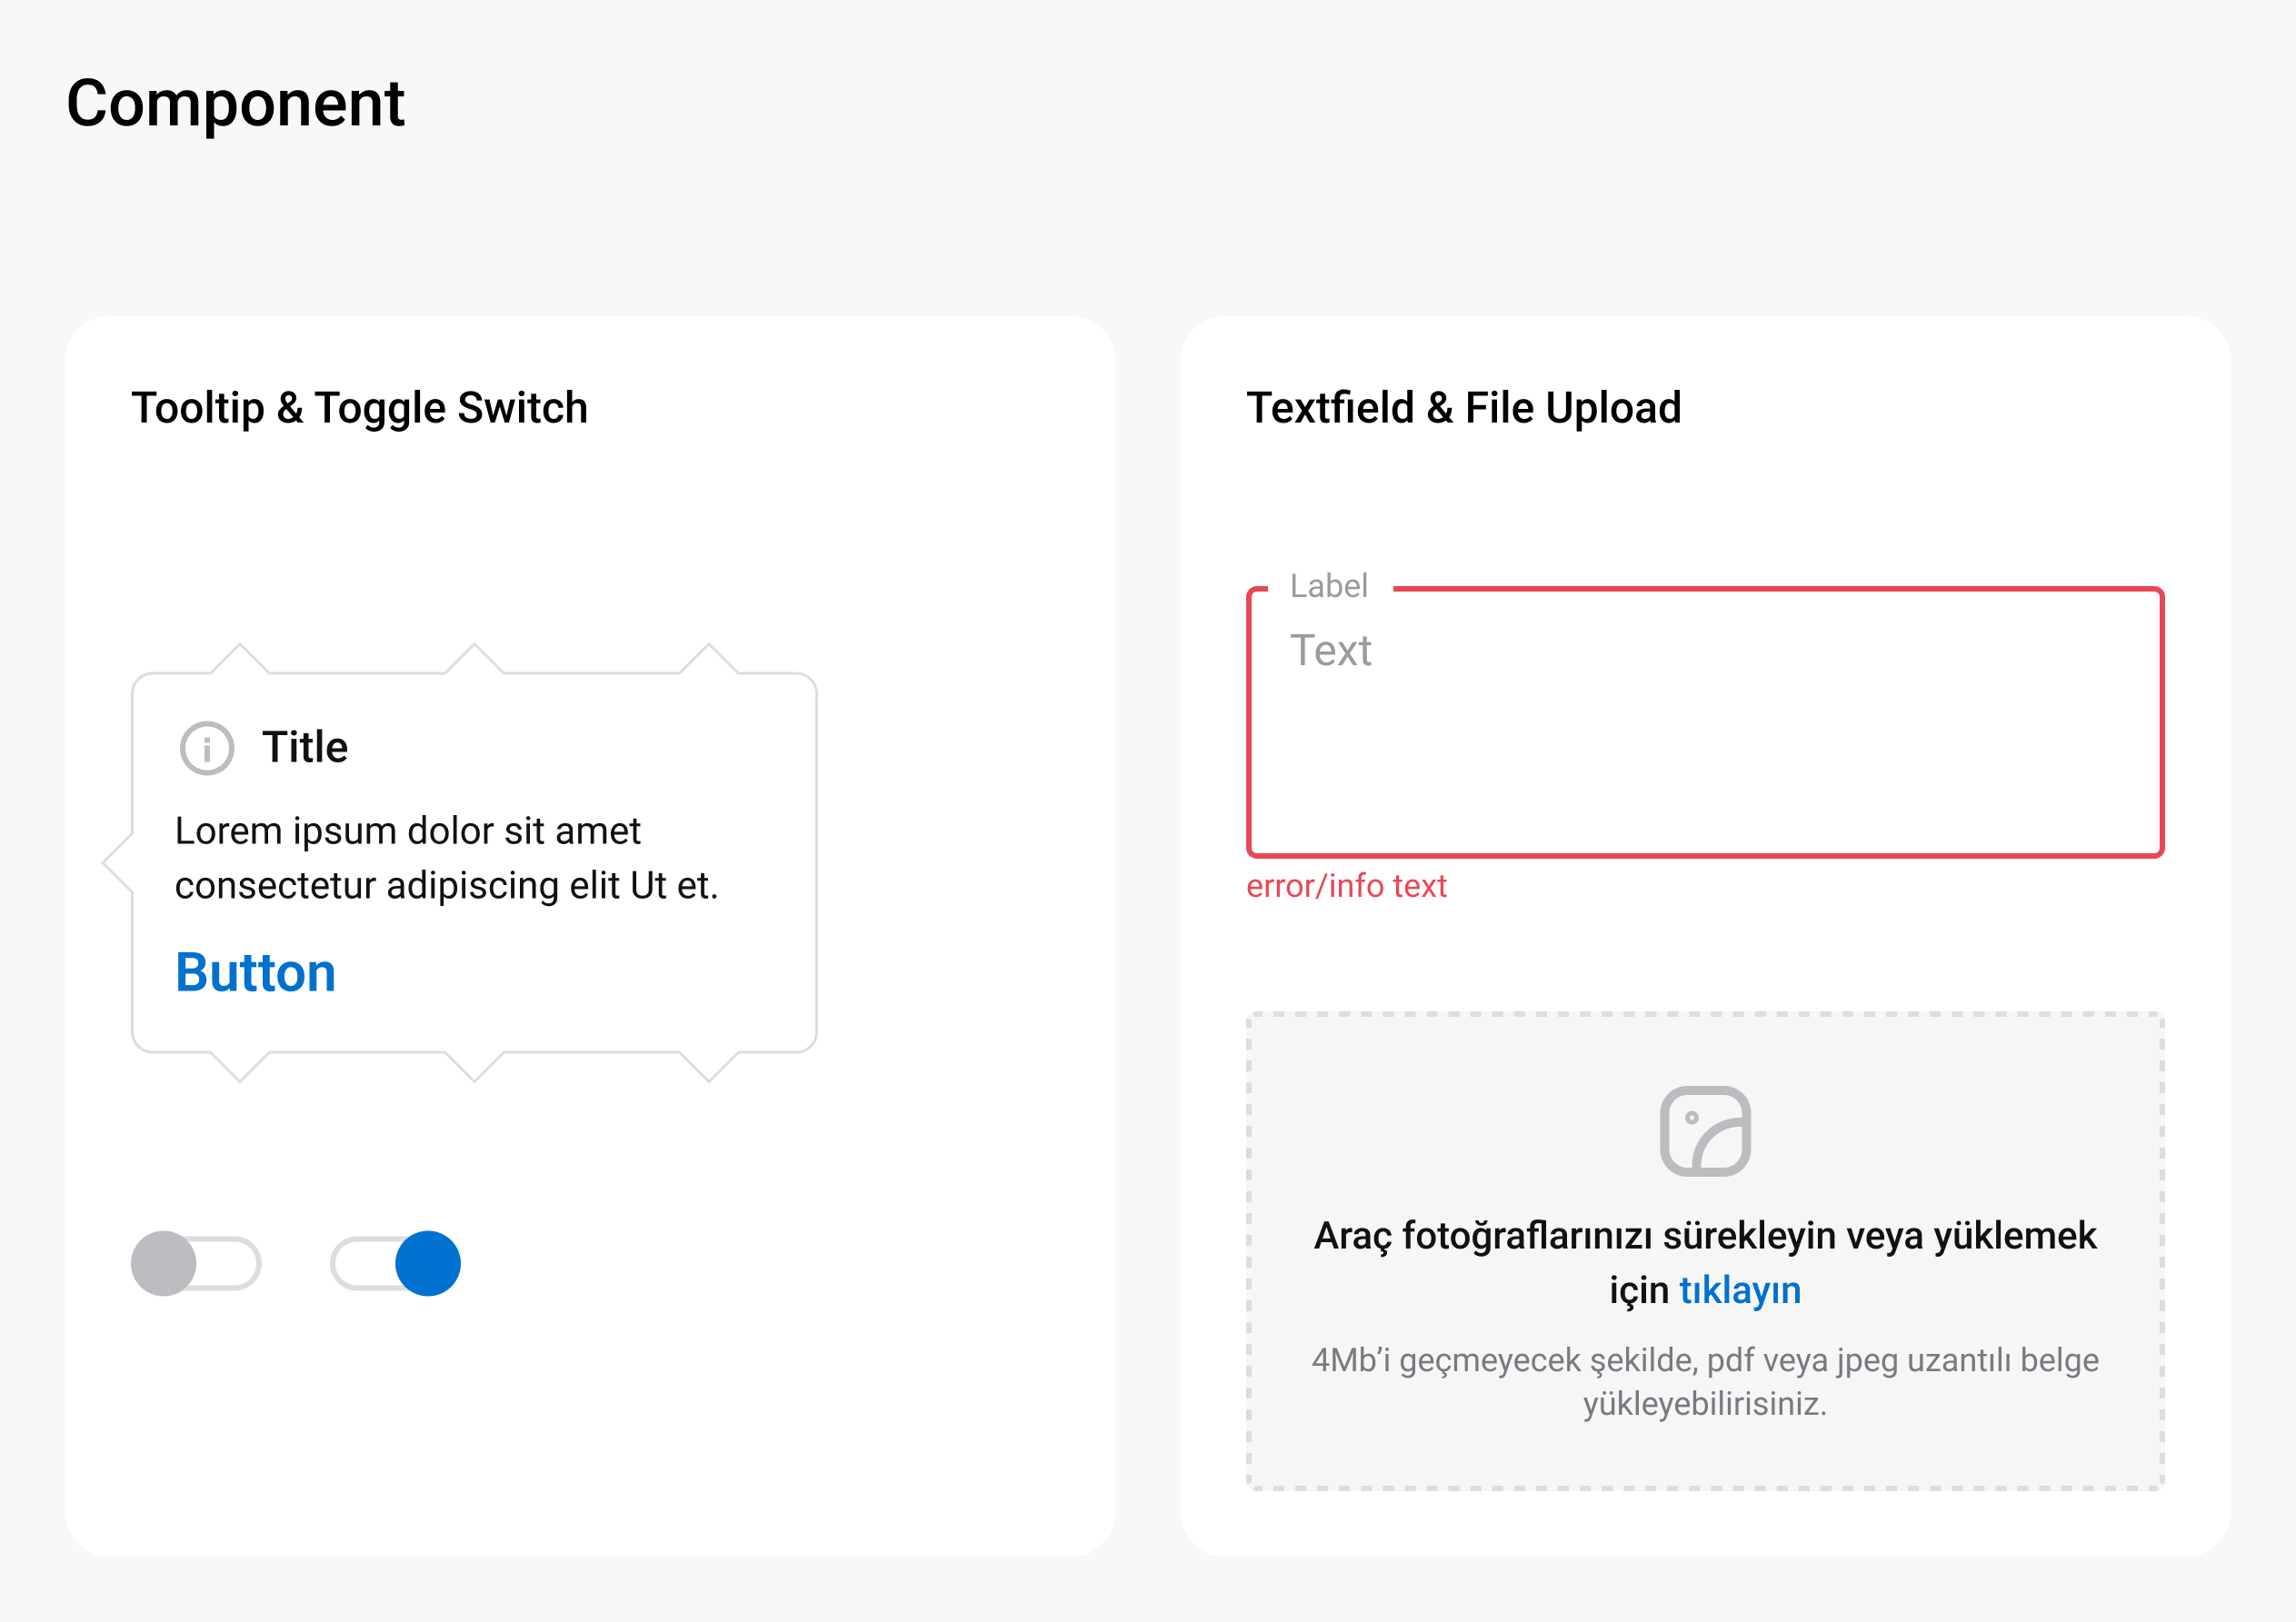Click the tooltip's bottom-left arrow pointer
Screen dimensions: 2296x1622
coord(240,1067)
